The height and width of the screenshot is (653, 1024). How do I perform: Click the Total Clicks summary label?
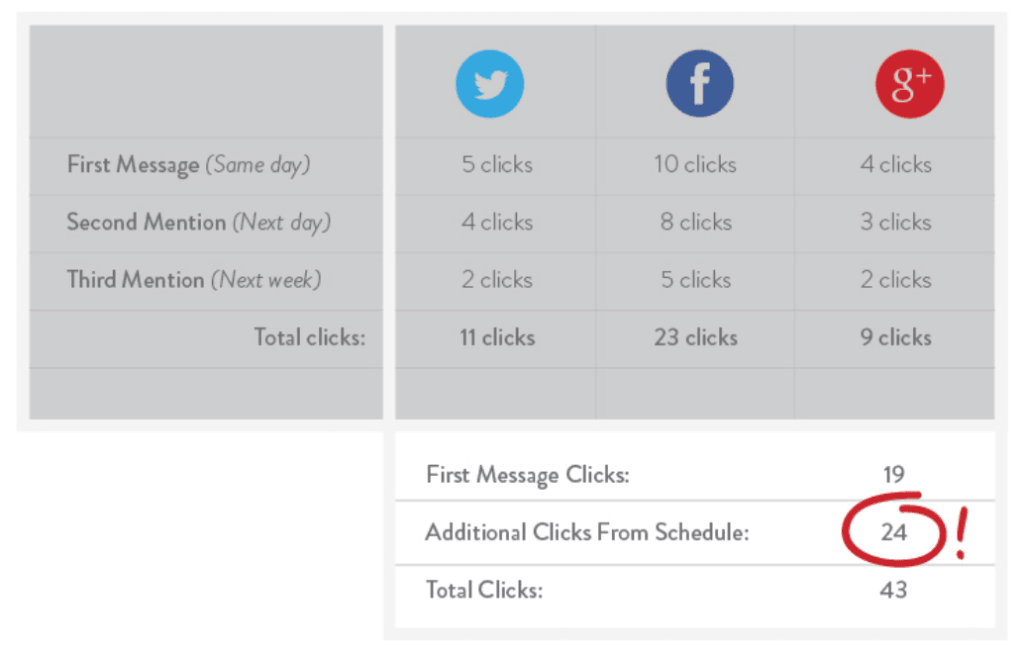coord(484,590)
